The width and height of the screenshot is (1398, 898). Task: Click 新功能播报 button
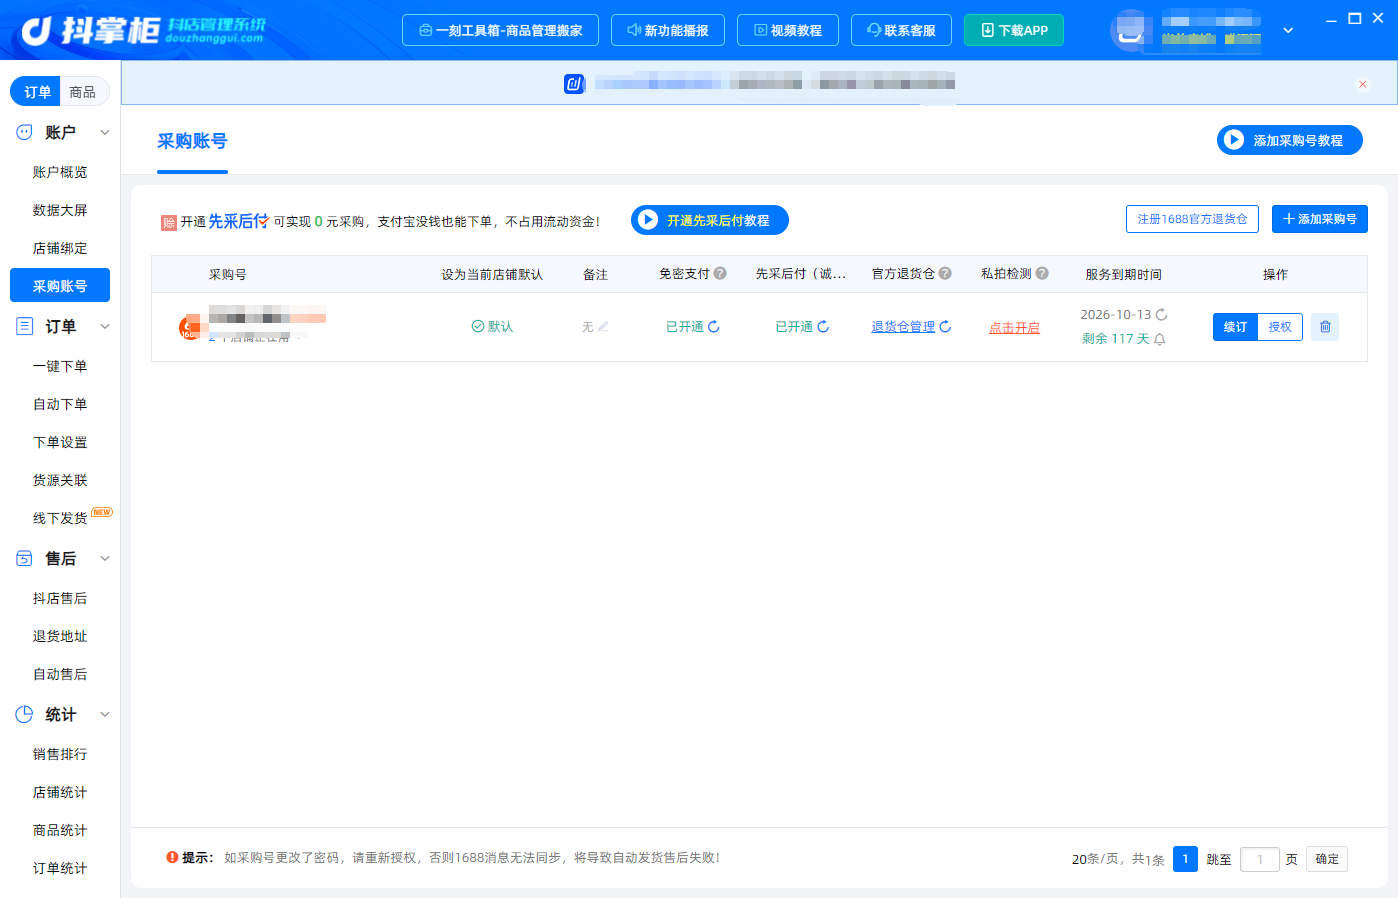pos(668,30)
